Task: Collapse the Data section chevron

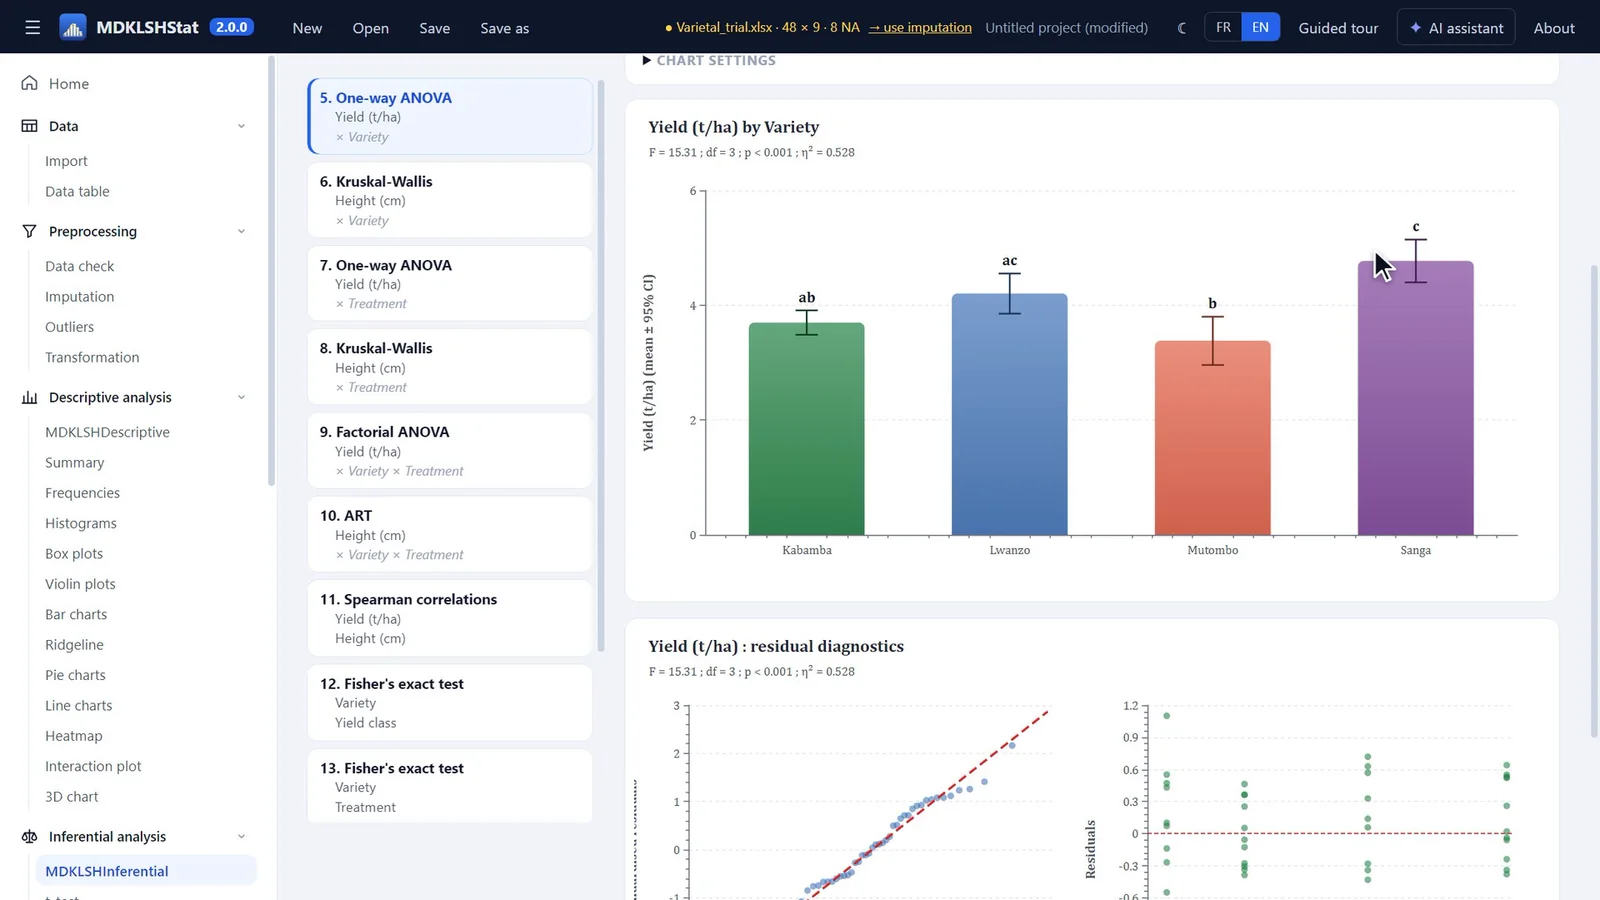Action: (x=241, y=126)
